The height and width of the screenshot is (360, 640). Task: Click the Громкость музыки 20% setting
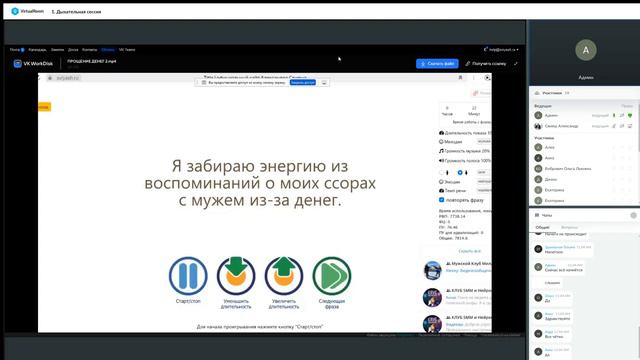(x=464, y=151)
